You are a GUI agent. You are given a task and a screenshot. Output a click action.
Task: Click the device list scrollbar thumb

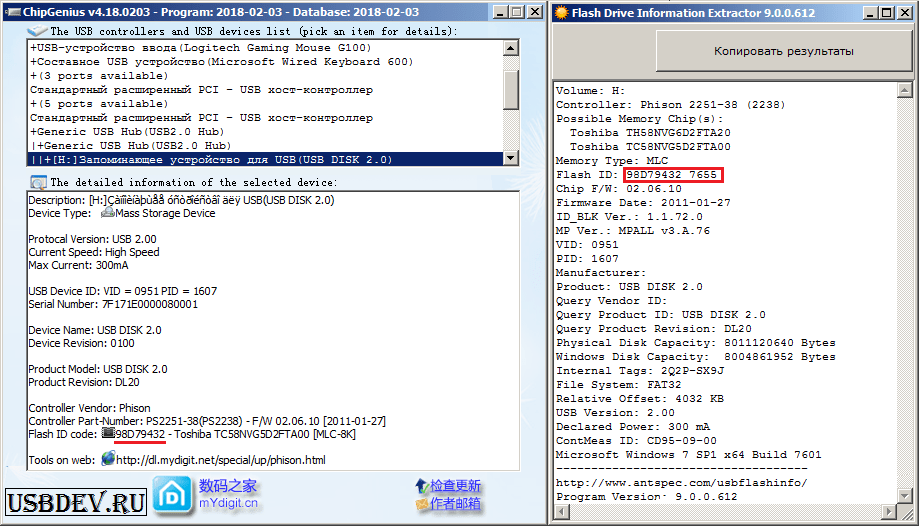pos(511,90)
